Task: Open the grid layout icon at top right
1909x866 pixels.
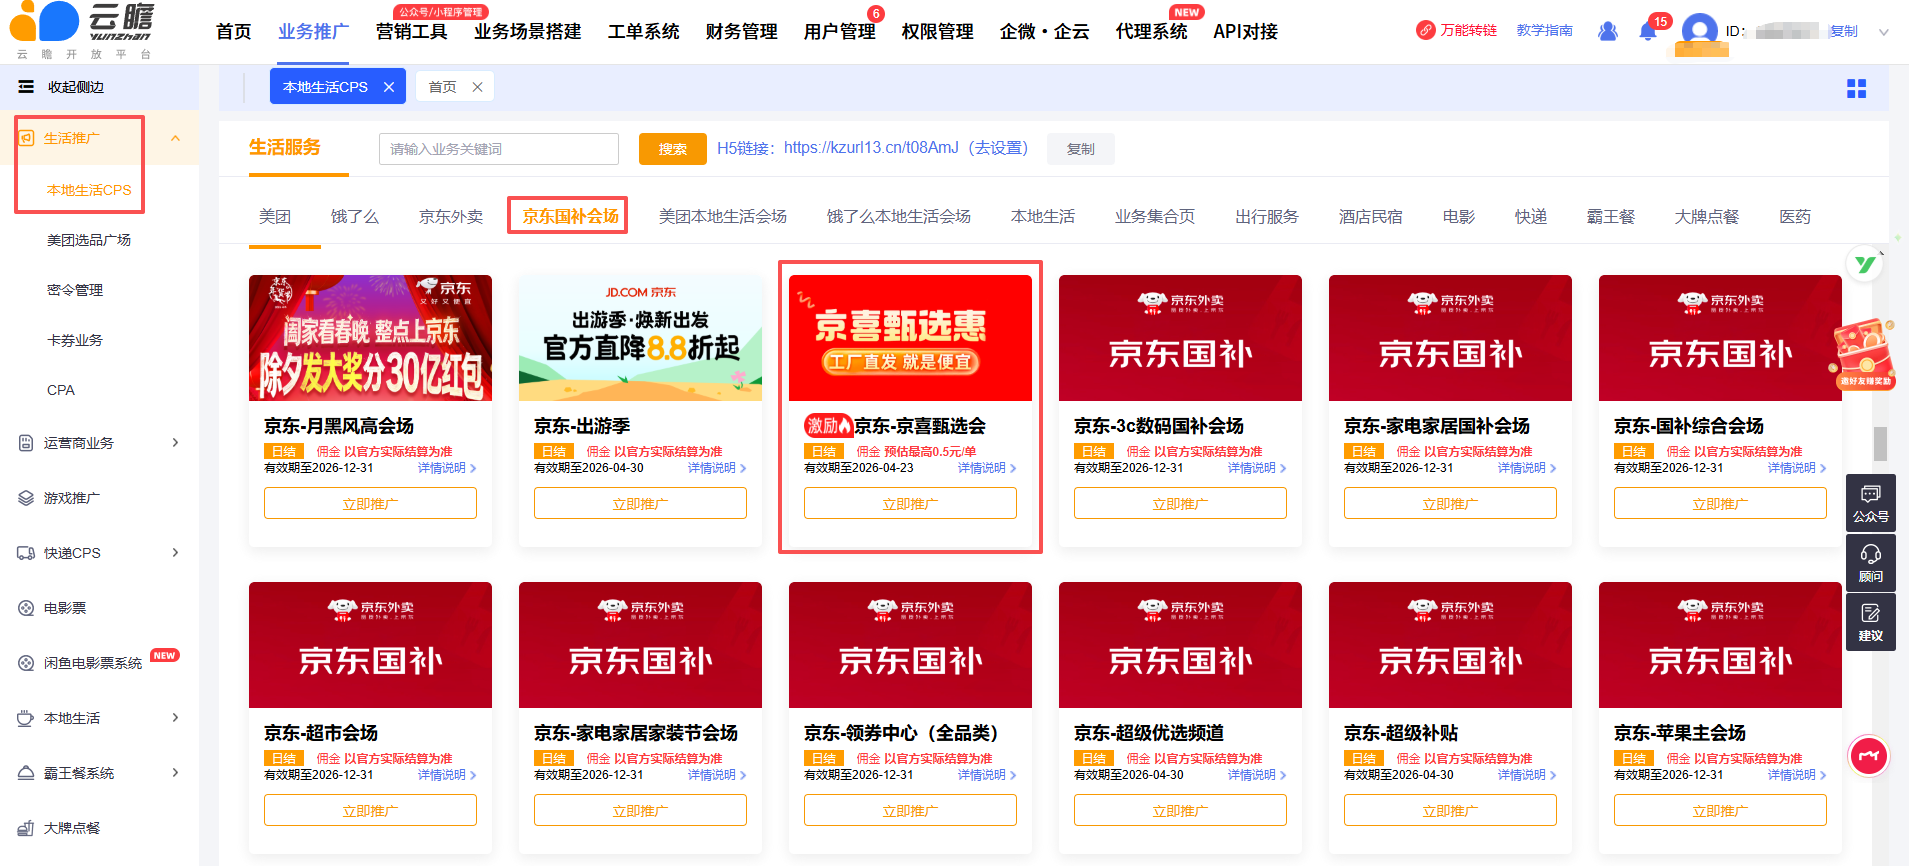Action: [x=1856, y=89]
